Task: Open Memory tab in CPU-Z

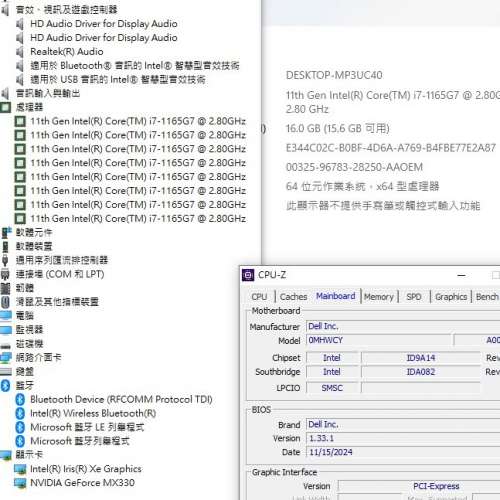Action: coord(379,297)
